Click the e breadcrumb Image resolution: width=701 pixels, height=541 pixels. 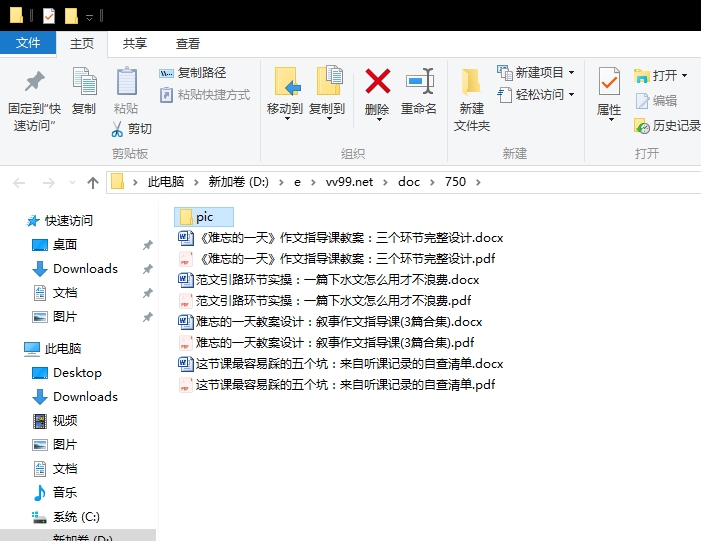click(297, 182)
